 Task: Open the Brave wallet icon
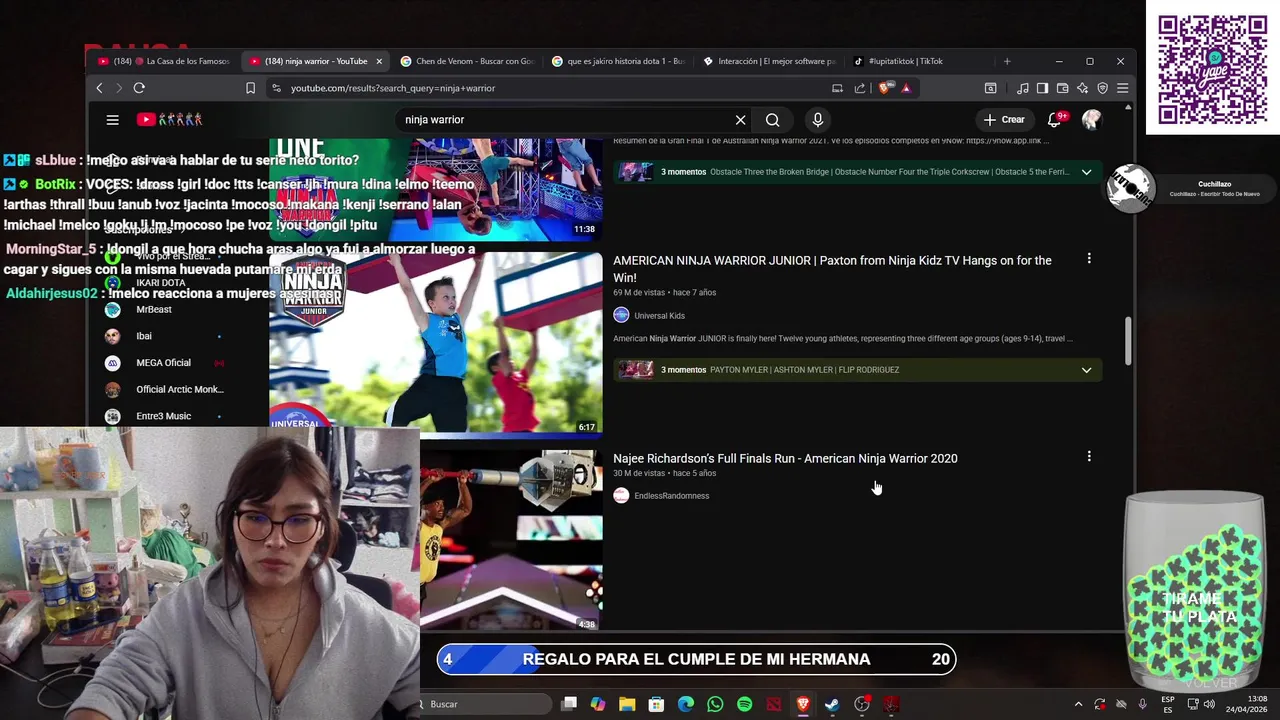[x=1062, y=88]
